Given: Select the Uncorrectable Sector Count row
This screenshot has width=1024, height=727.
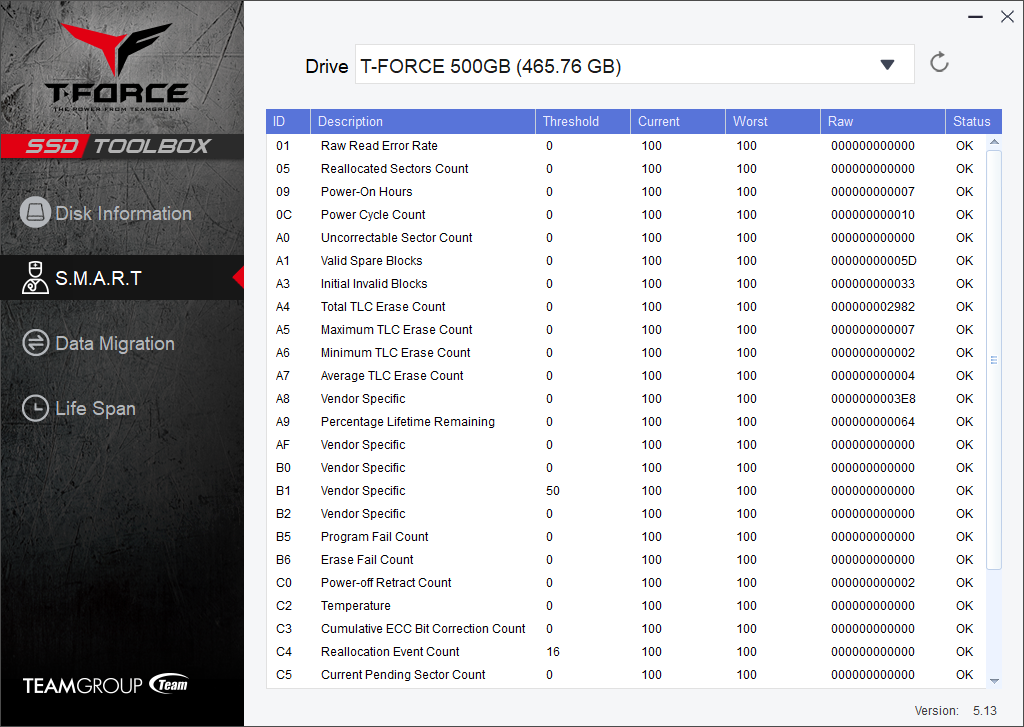Looking at the screenshot, I should [626, 238].
